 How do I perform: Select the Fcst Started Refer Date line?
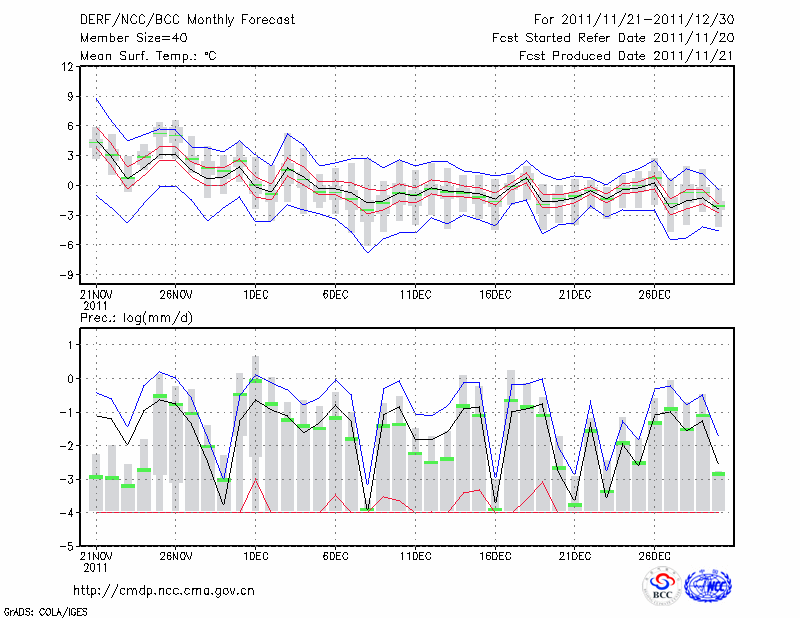point(613,38)
